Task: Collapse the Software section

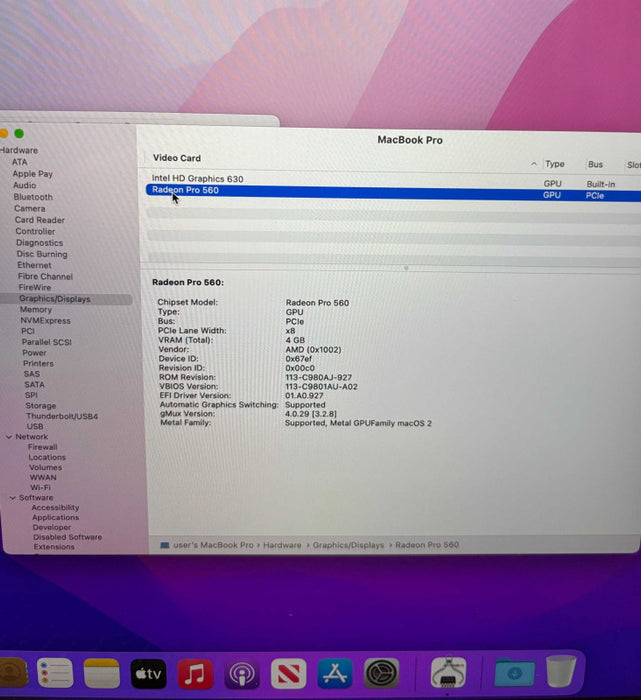Action: pyautogui.click(x=13, y=497)
